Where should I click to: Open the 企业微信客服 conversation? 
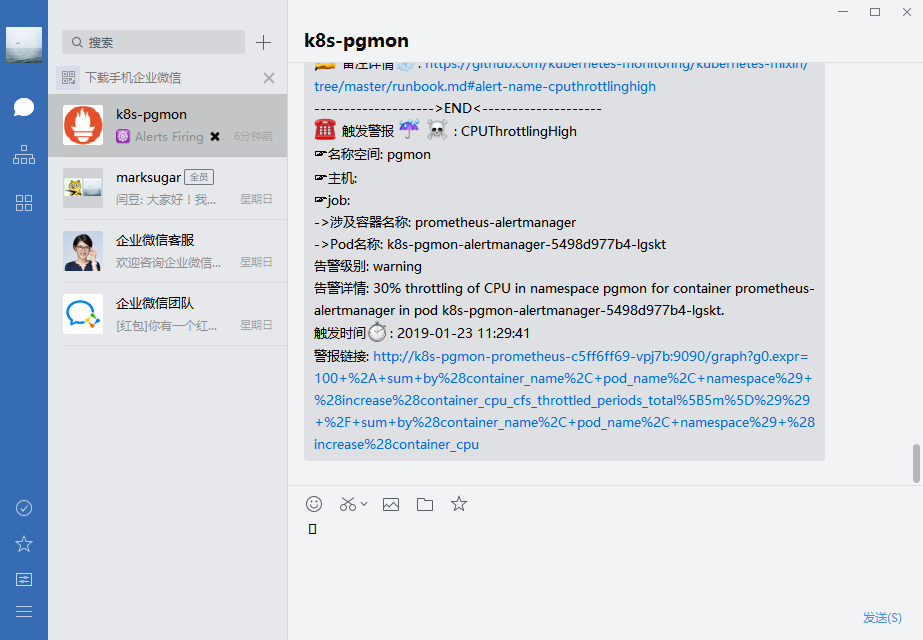coord(168,251)
